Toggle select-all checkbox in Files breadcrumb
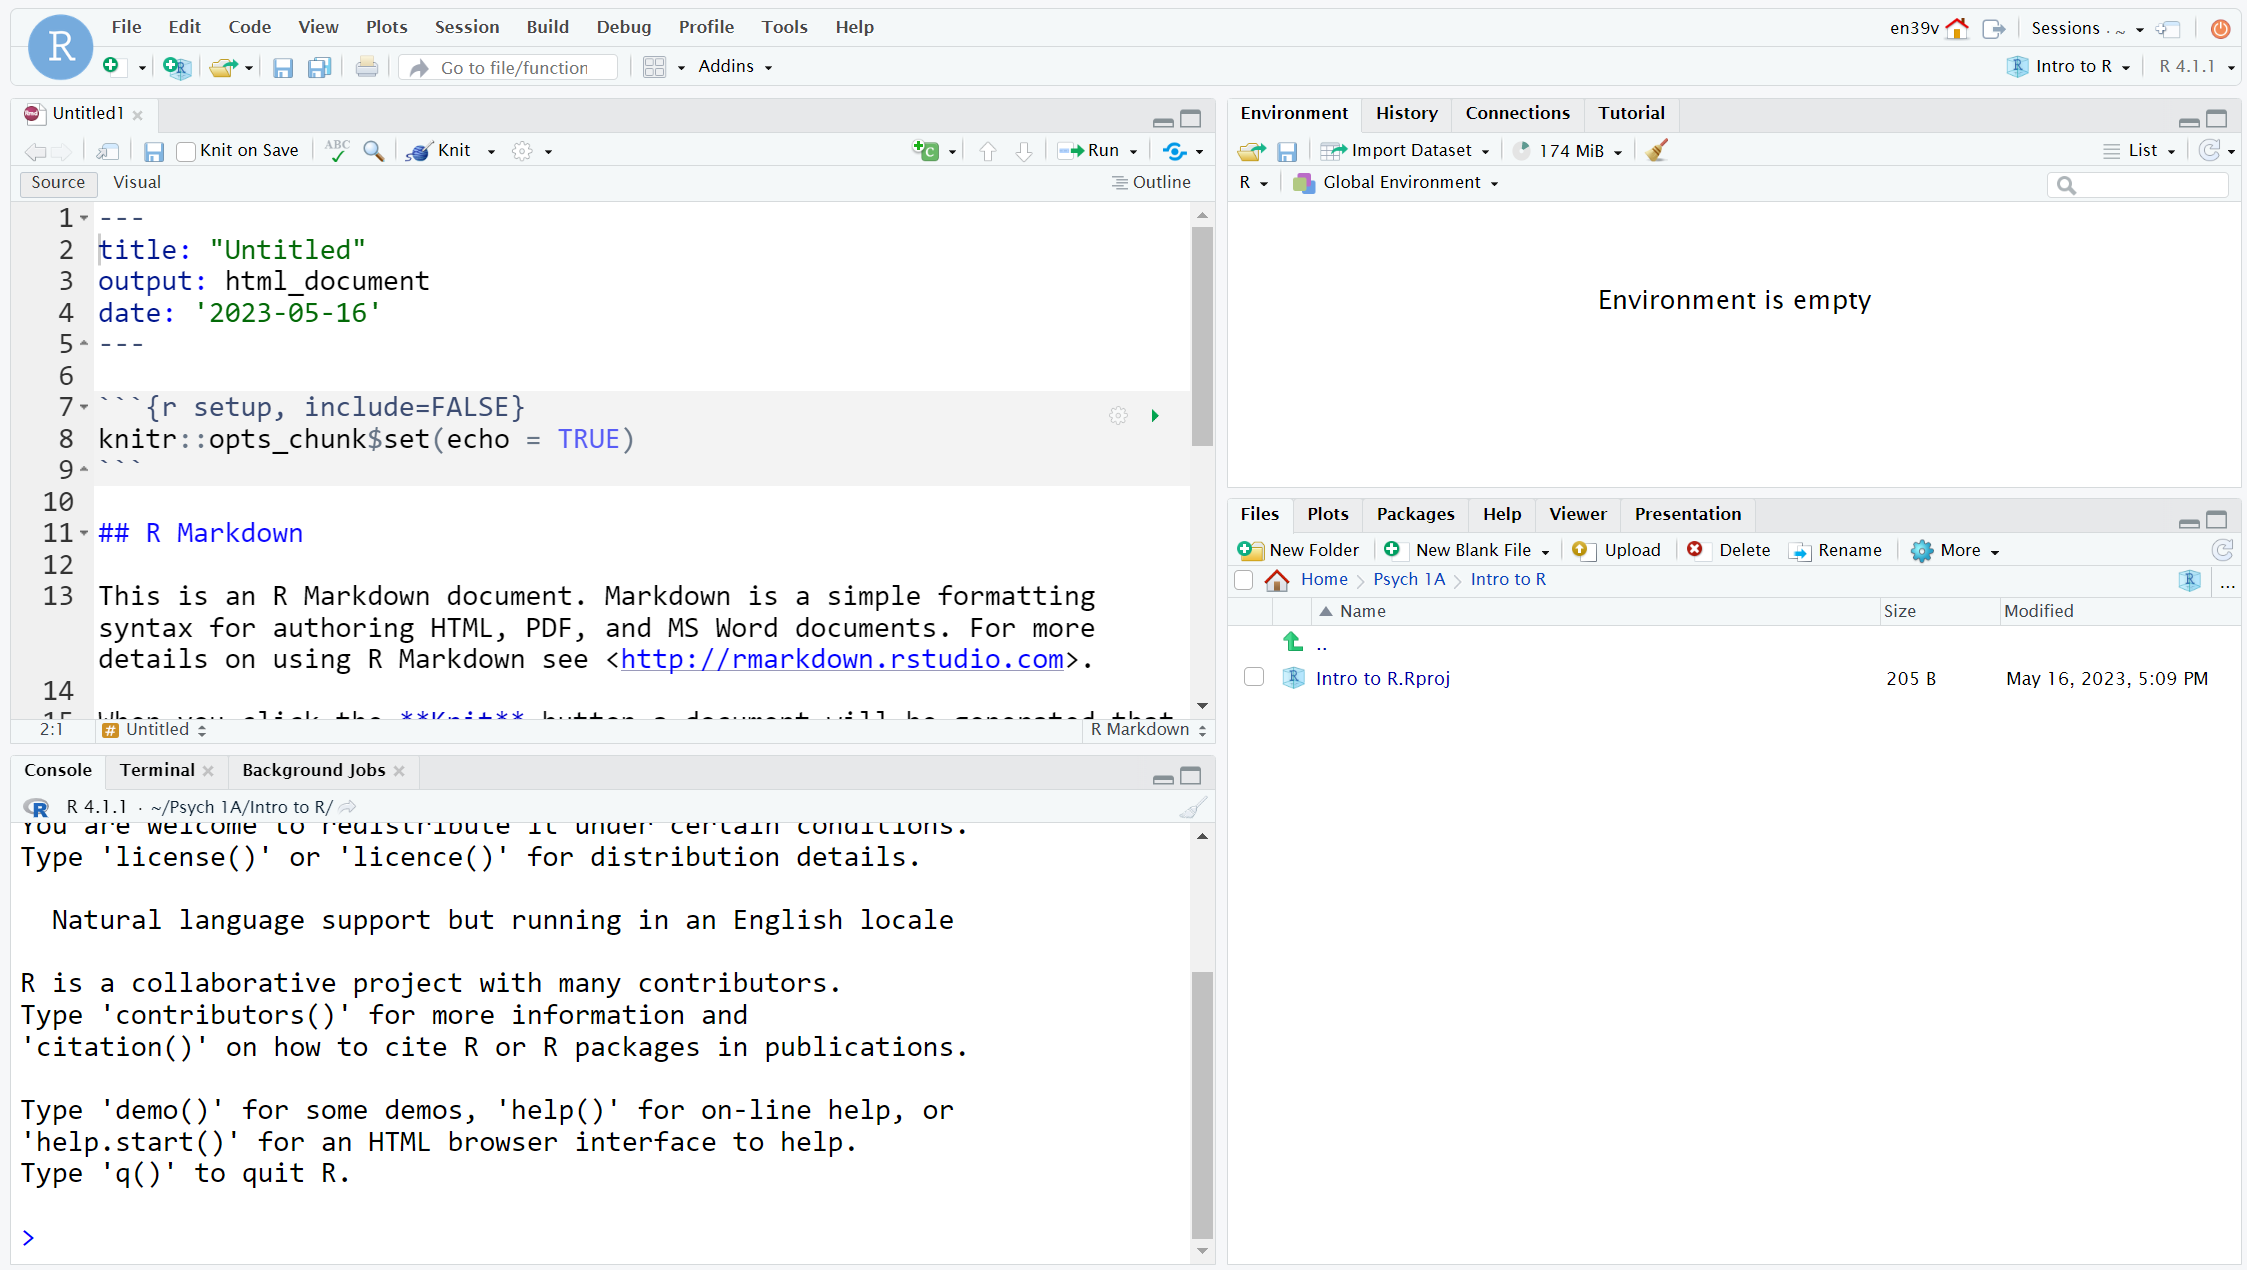This screenshot has width=2247, height=1270. tap(1244, 580)
